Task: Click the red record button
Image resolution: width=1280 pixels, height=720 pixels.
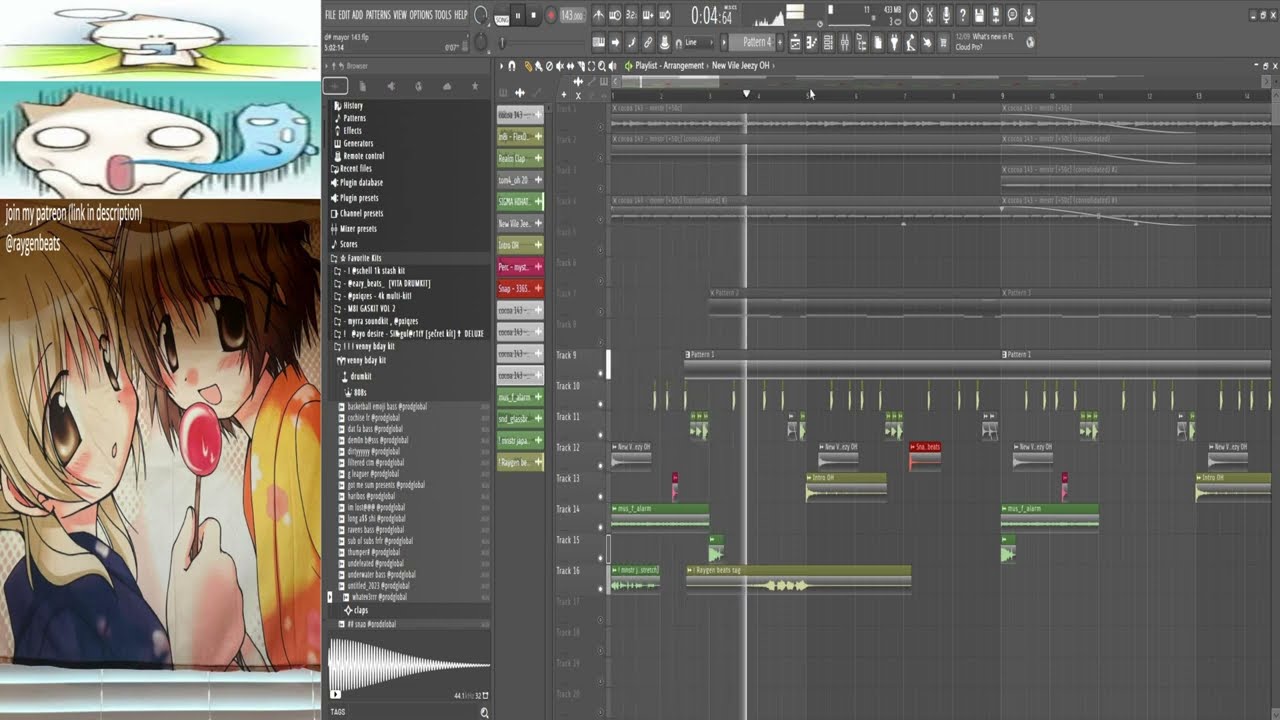Action: click(x=550, y=15)
